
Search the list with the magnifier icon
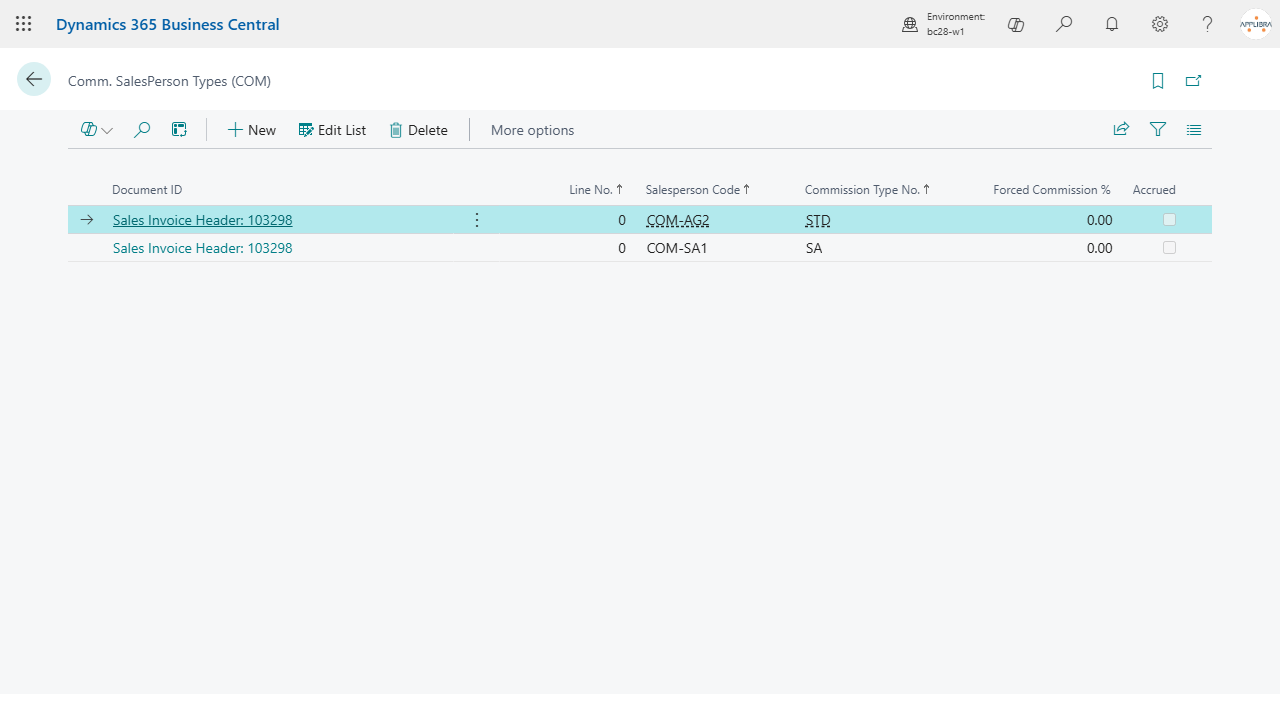(142, 130)
